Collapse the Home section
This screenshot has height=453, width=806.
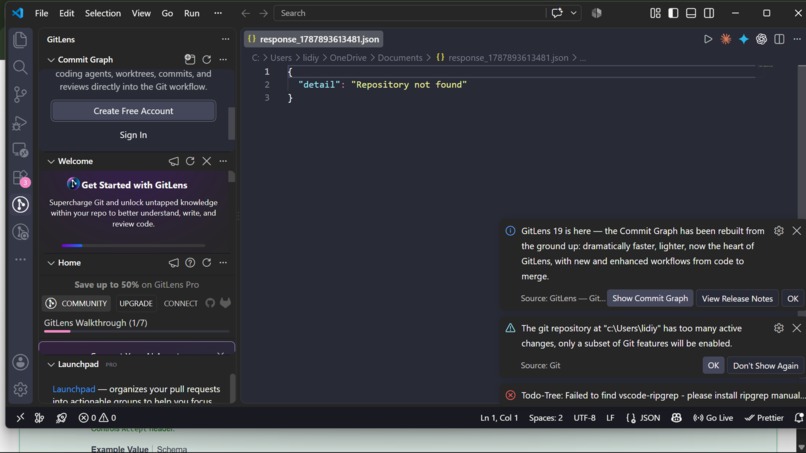51,263
